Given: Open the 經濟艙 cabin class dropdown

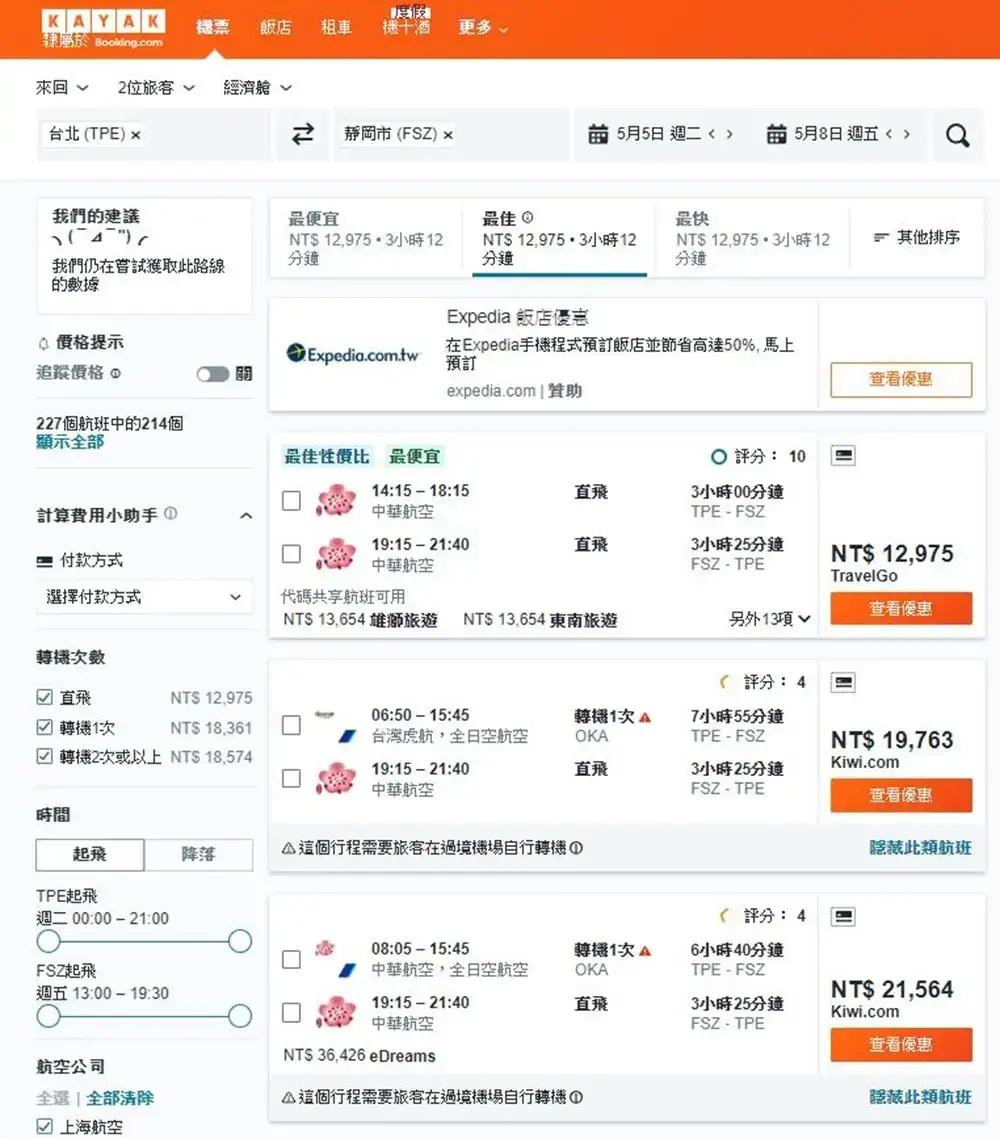Looking at the screenshot, I should tap(255, 87).
